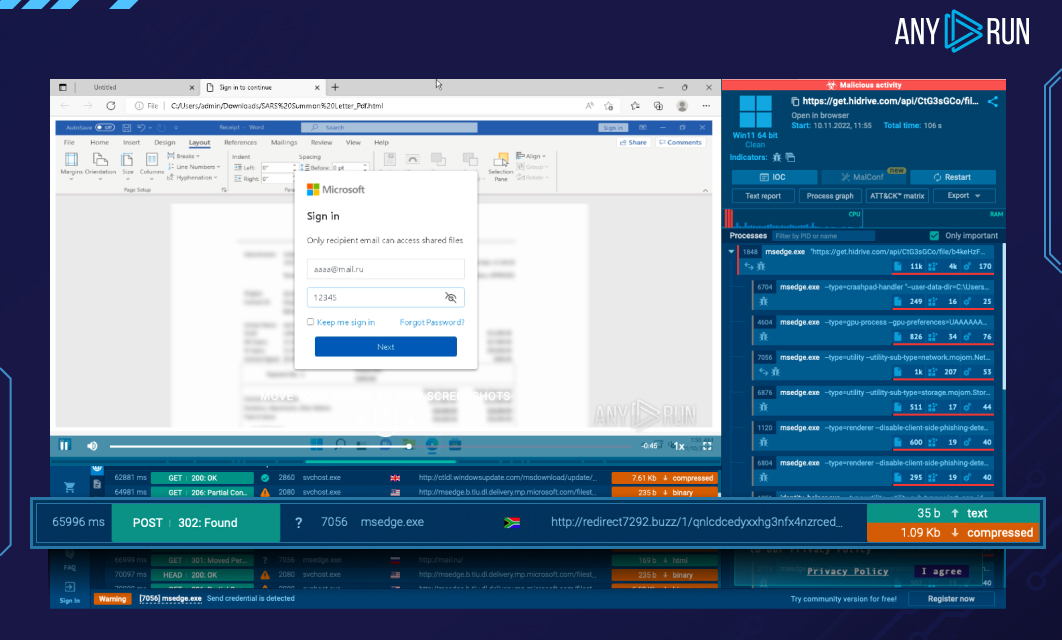This screenshot has height=640, width=1062.
Task: Open the Text report
Action: (x=763, y=196)
